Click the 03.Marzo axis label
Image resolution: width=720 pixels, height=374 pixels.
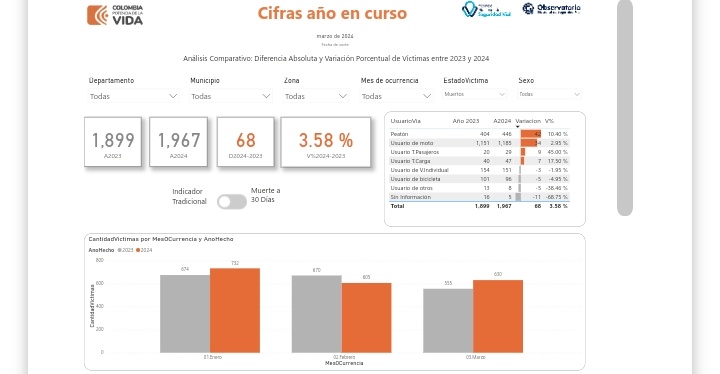(475, 357)
